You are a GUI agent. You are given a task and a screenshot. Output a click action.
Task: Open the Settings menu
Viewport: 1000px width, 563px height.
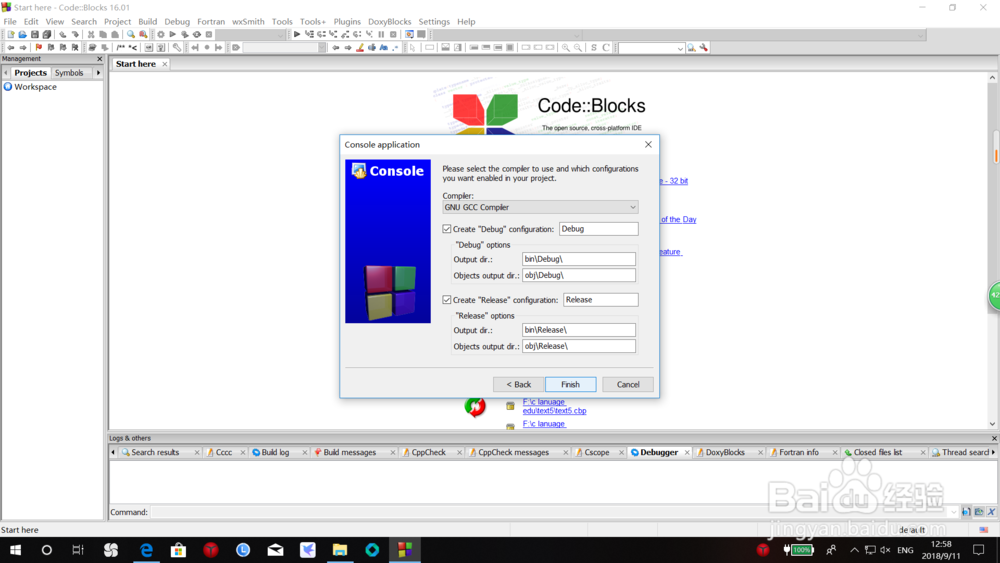434,22
